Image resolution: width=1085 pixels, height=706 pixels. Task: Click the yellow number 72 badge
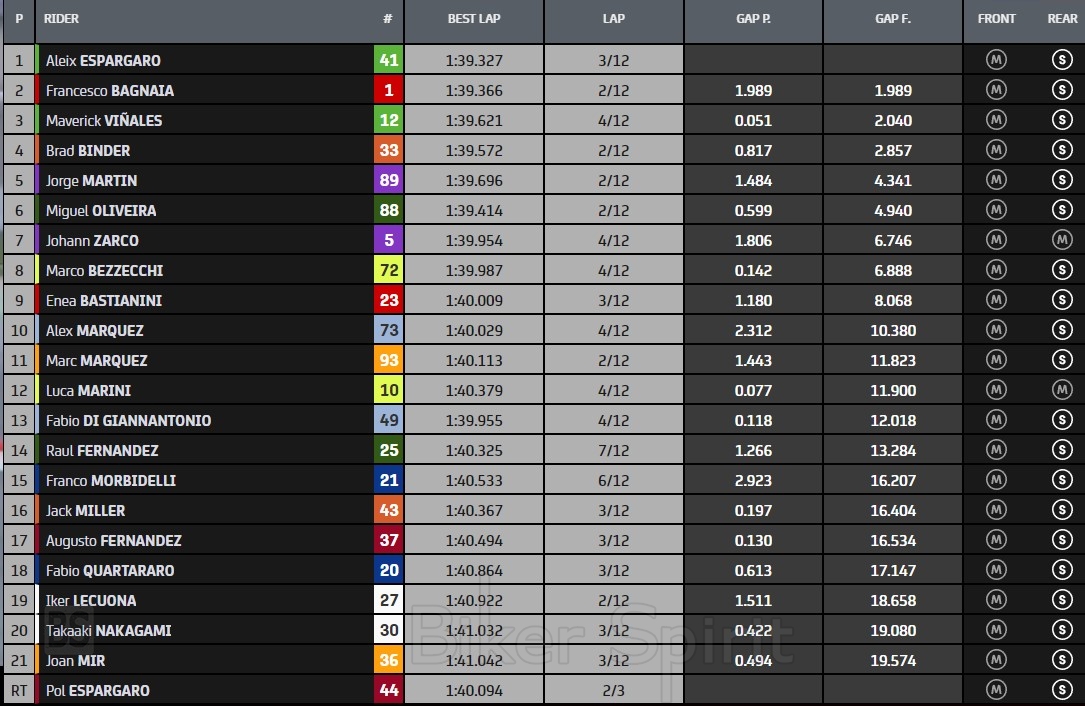pos(389,270)
